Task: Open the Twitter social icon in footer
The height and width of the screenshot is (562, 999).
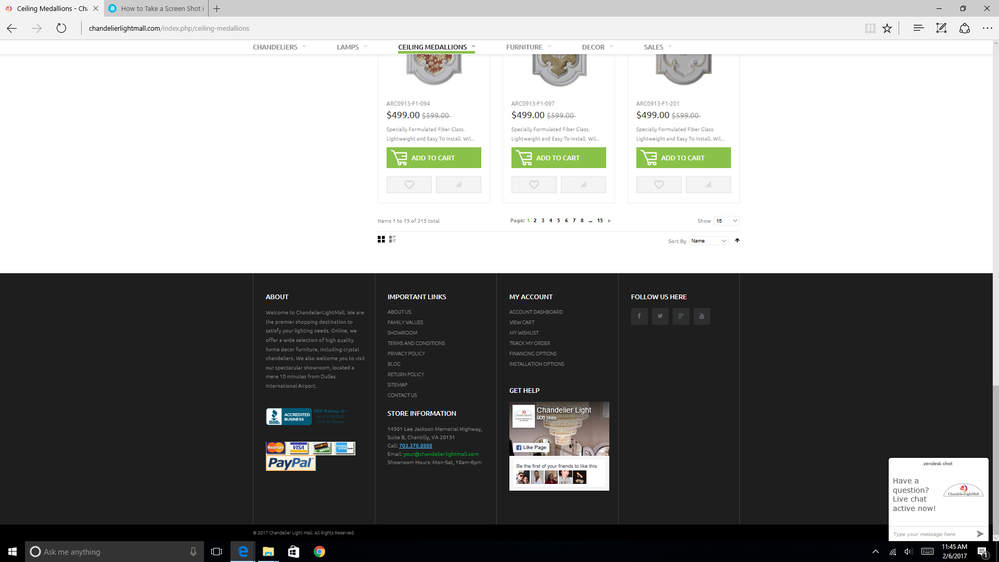Action: tap(660, 317)
